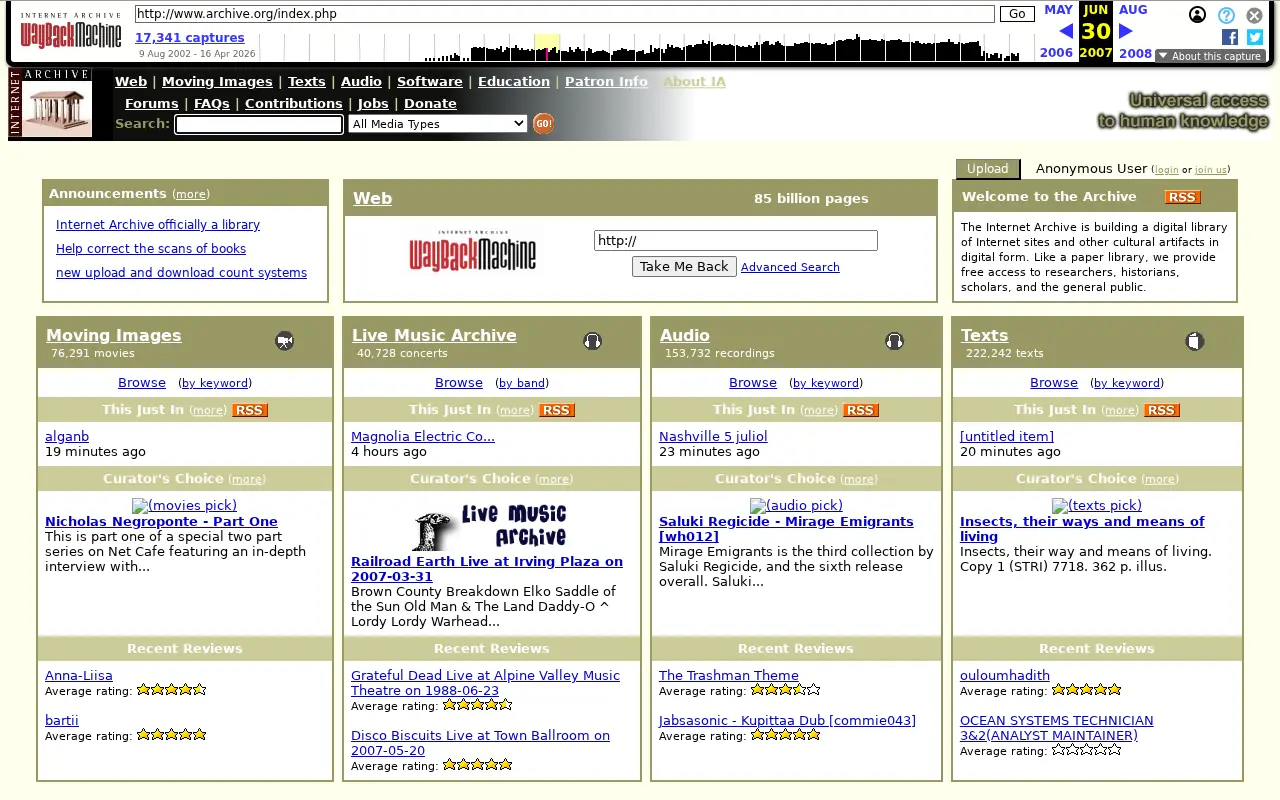This screenshot has width=1280, height=800.
Task: Go to next capture with right arrow
Action: [1125, 31]
